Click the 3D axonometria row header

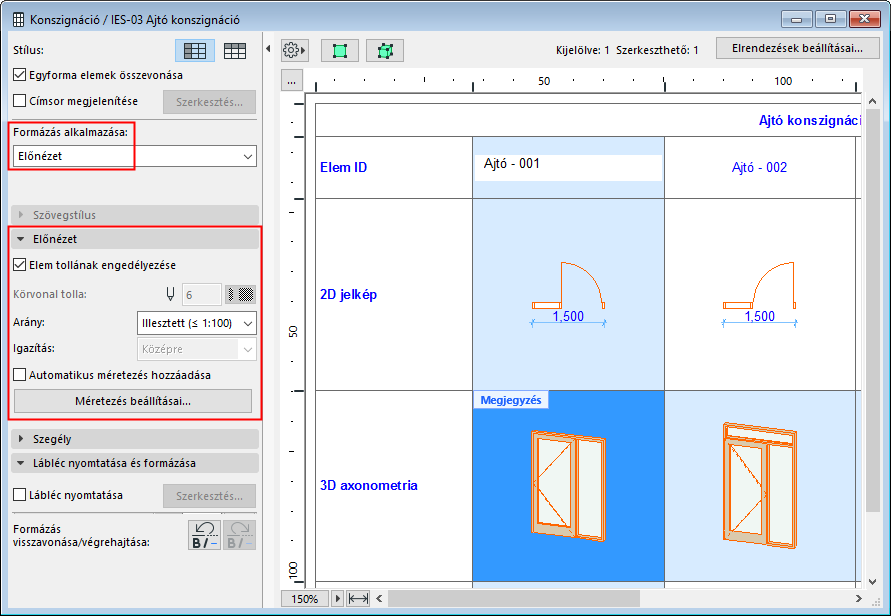(394, 485)
